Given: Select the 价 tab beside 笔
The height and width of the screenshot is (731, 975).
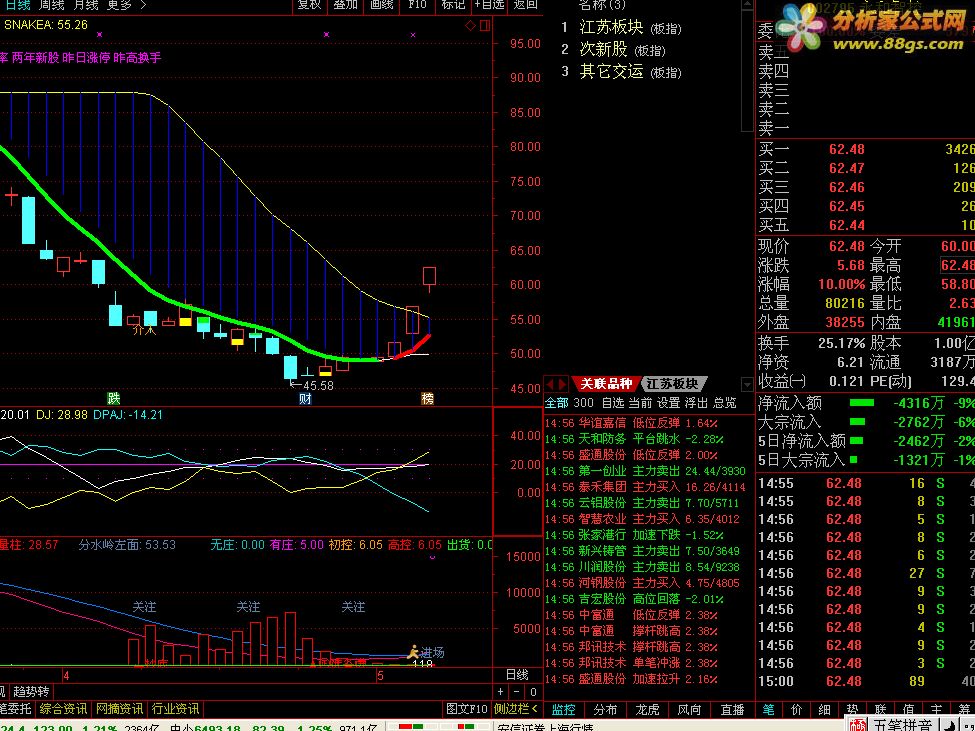Looking at the screenshot, I should coord(797,709).
